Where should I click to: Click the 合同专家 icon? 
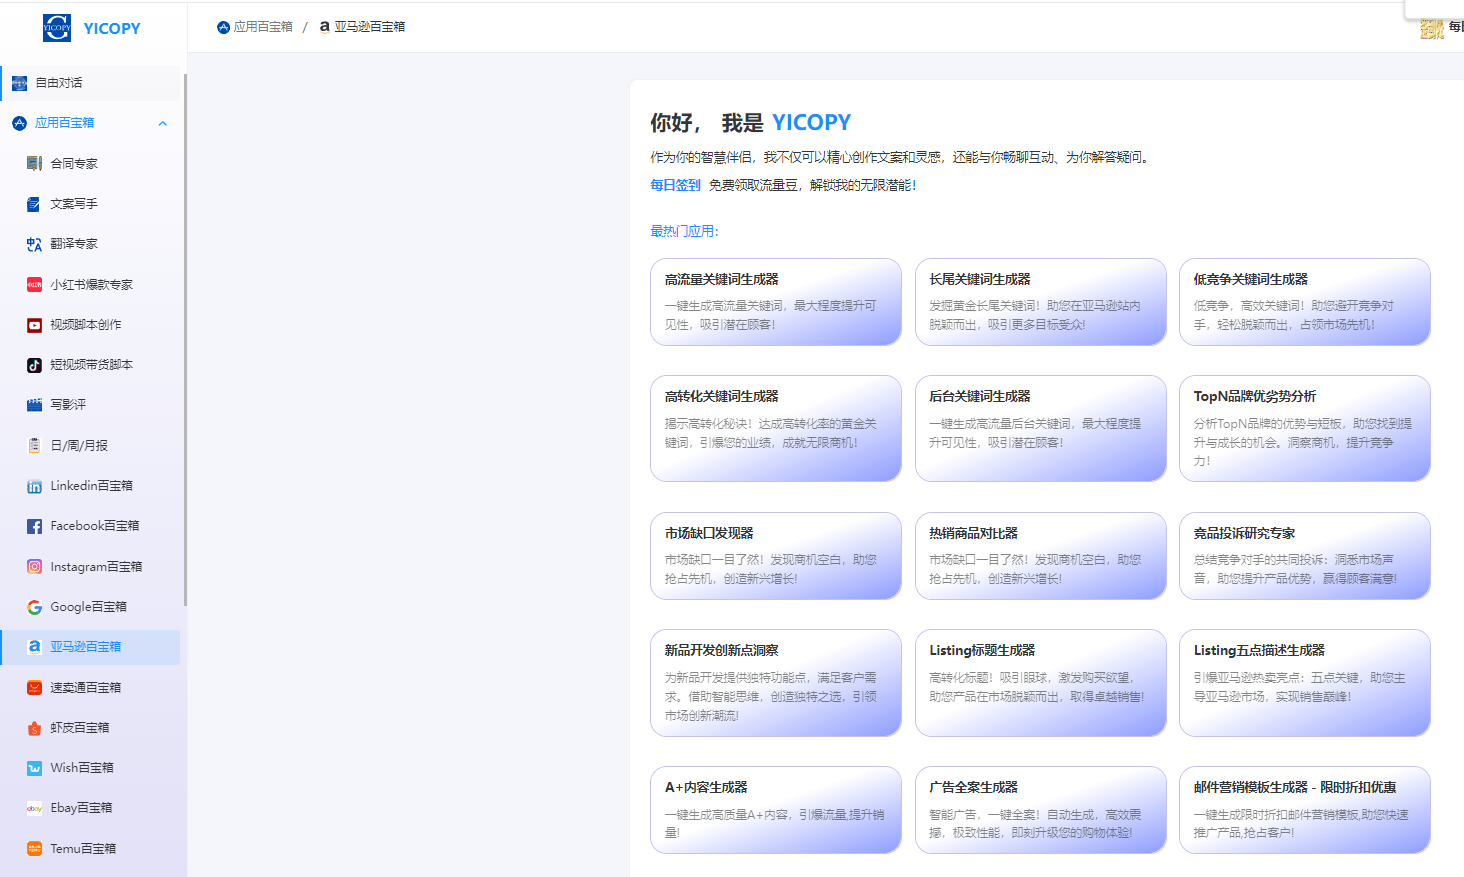click(x=34, y=163)
